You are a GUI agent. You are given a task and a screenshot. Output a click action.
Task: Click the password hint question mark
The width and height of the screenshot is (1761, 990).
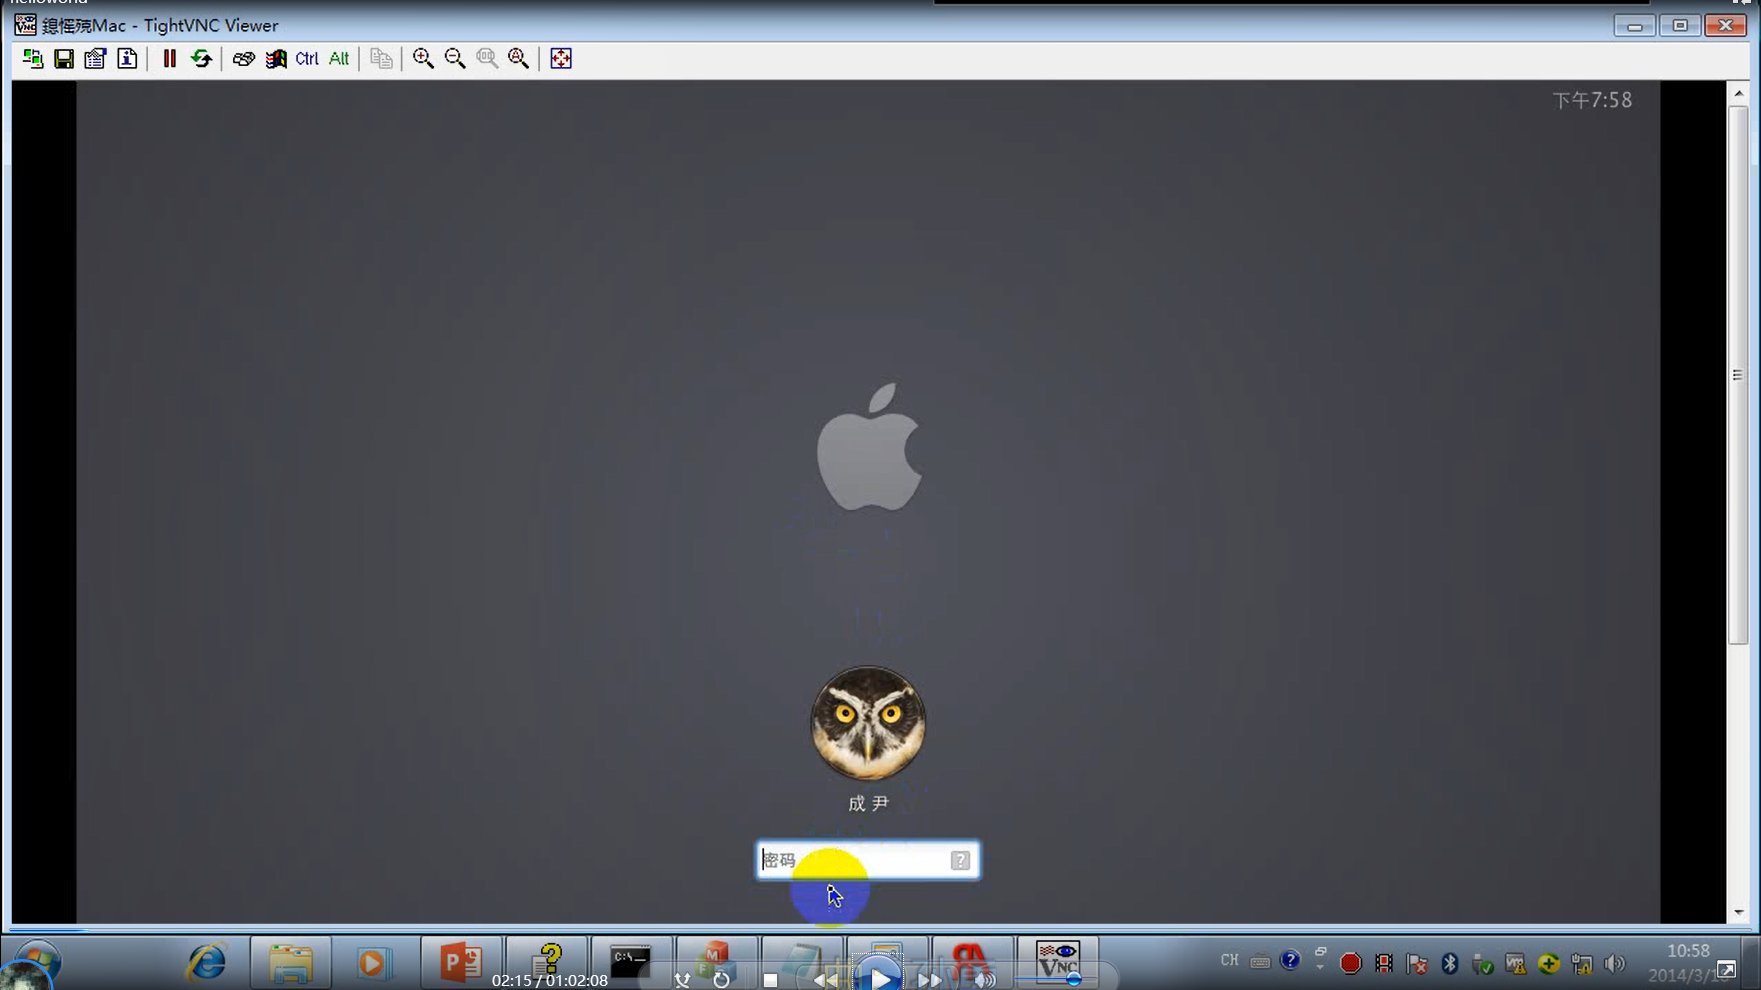coord(960,860)
